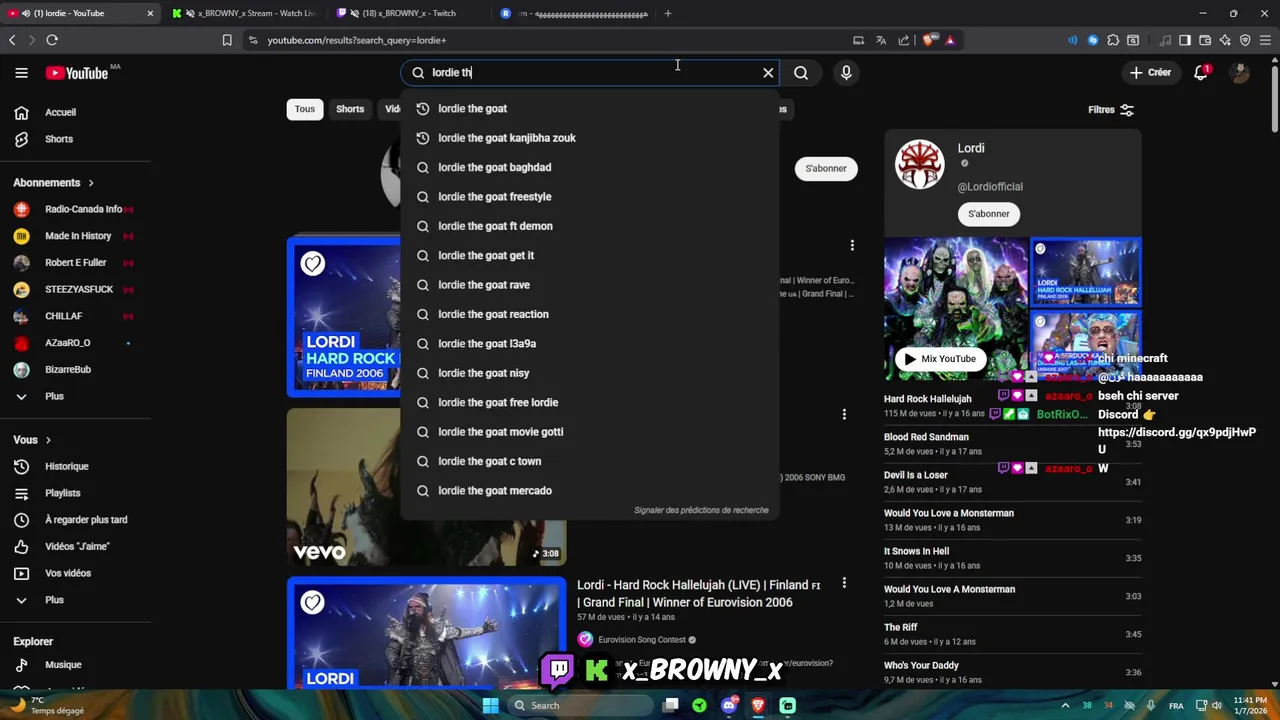
Task: Play 'It Snows In Hell' from the list
Action: pyautogui.click(x=916, y=551)
